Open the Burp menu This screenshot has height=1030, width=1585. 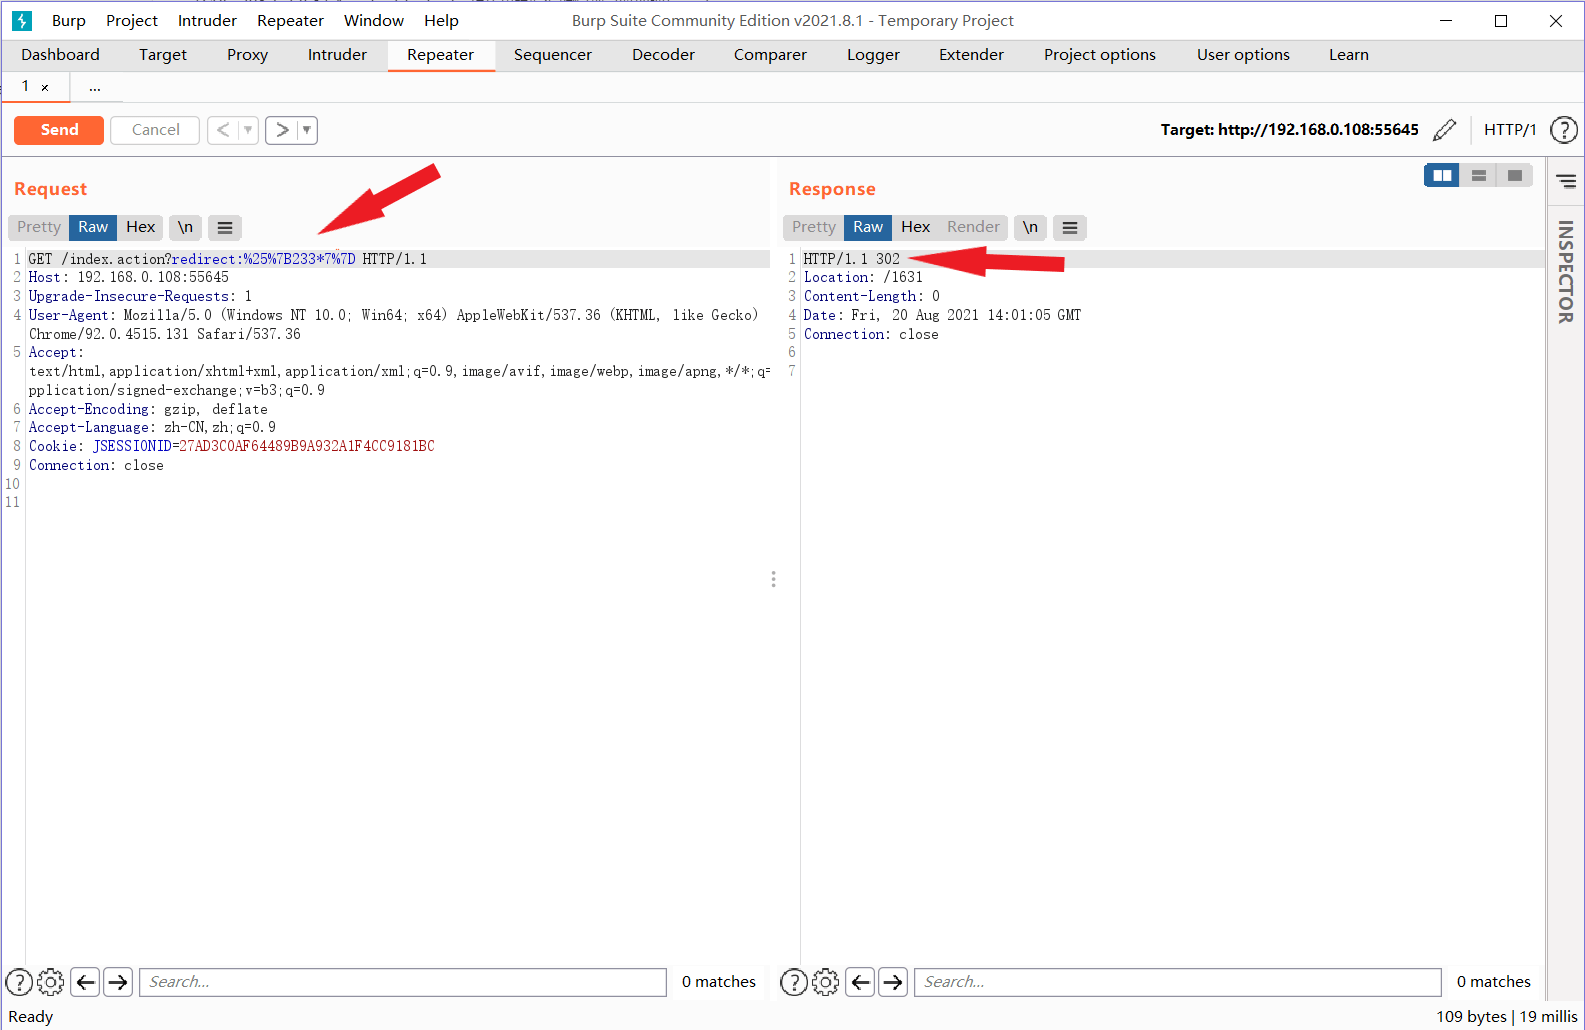pos(69,21)
